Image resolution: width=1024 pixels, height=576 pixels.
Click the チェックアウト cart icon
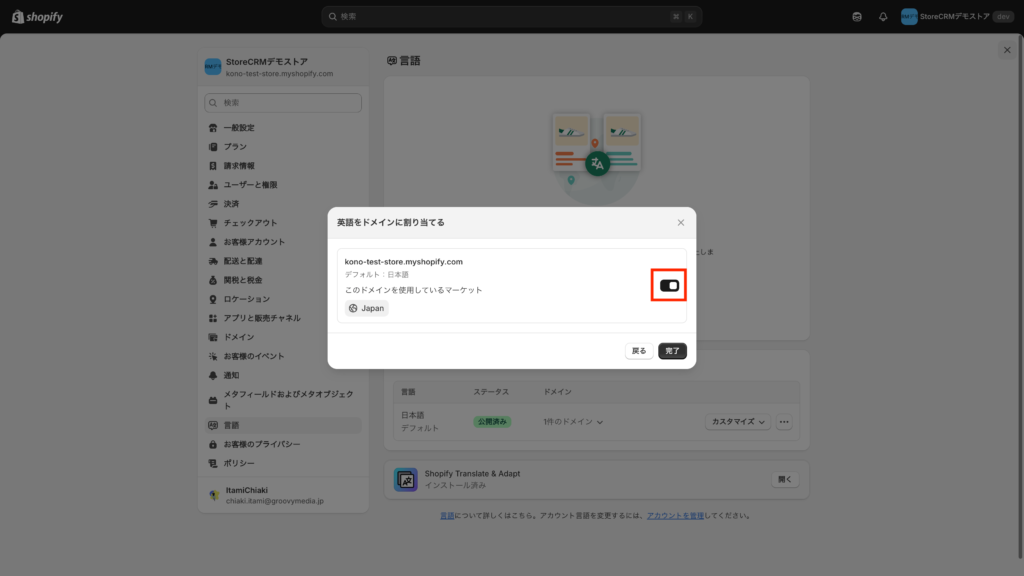(x=213, y=223)
